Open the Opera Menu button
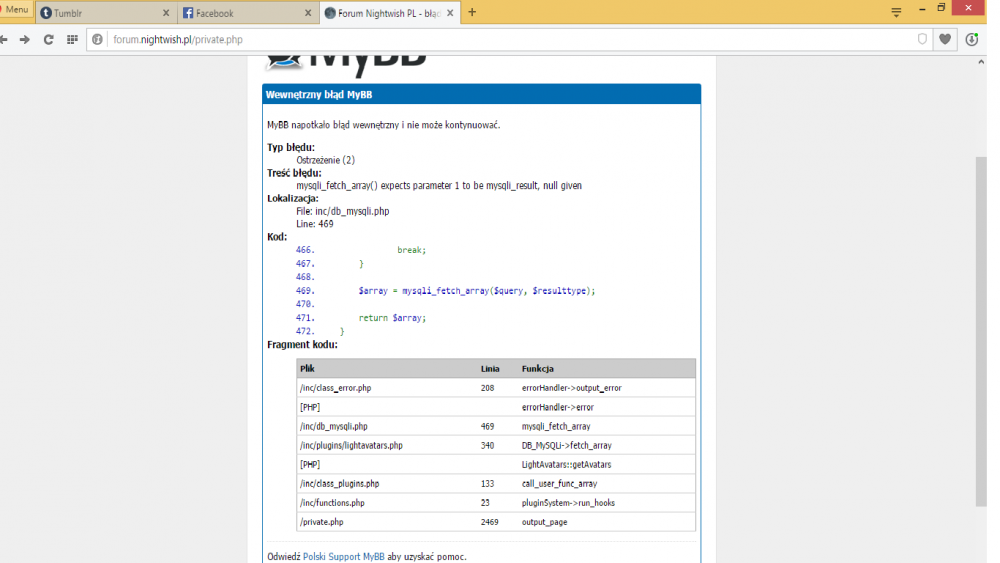Screen dimensions: 1000x563 [x=15, y=10]
